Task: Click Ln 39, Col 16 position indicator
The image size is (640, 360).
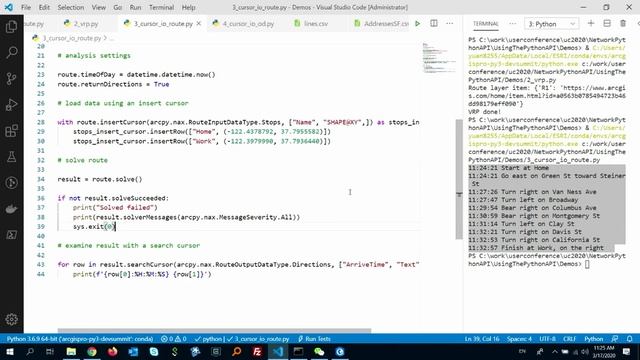Action: point(482,339)
